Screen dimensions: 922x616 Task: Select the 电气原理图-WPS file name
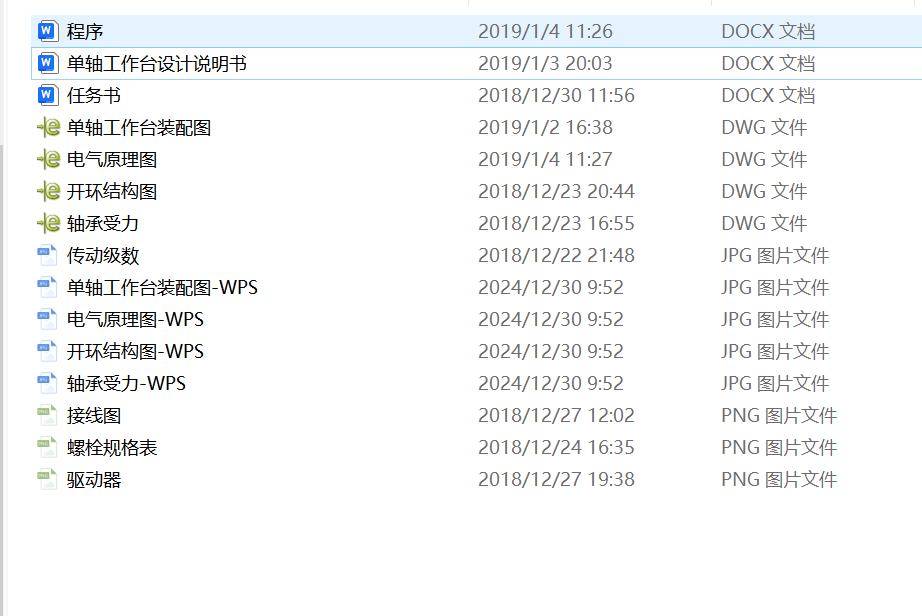coord(135,319)
